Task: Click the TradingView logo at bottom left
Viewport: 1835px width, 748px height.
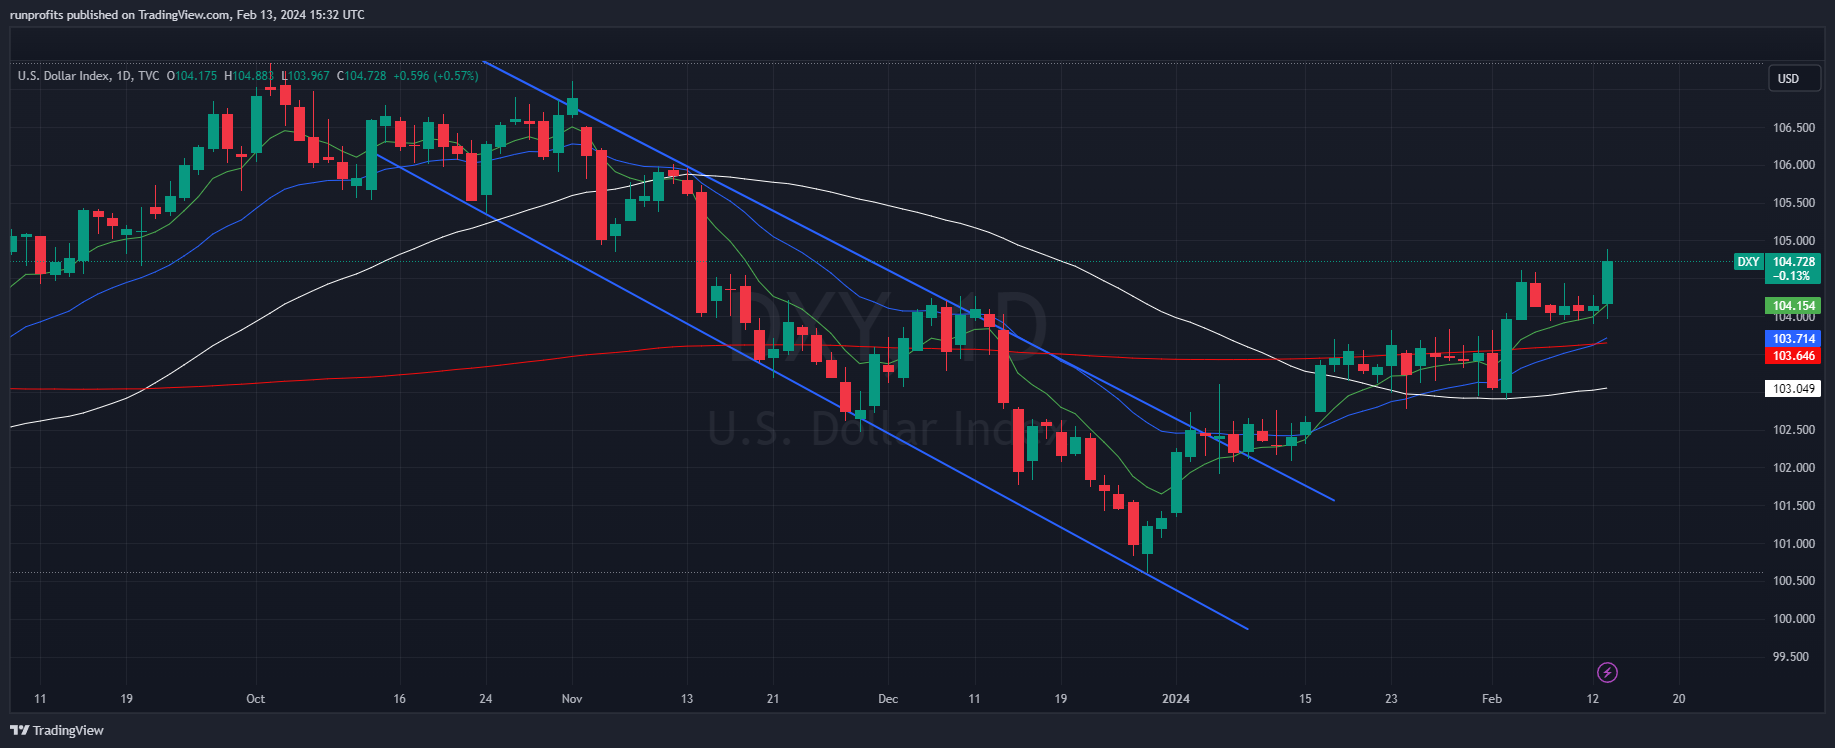Action: pos(57,730)
